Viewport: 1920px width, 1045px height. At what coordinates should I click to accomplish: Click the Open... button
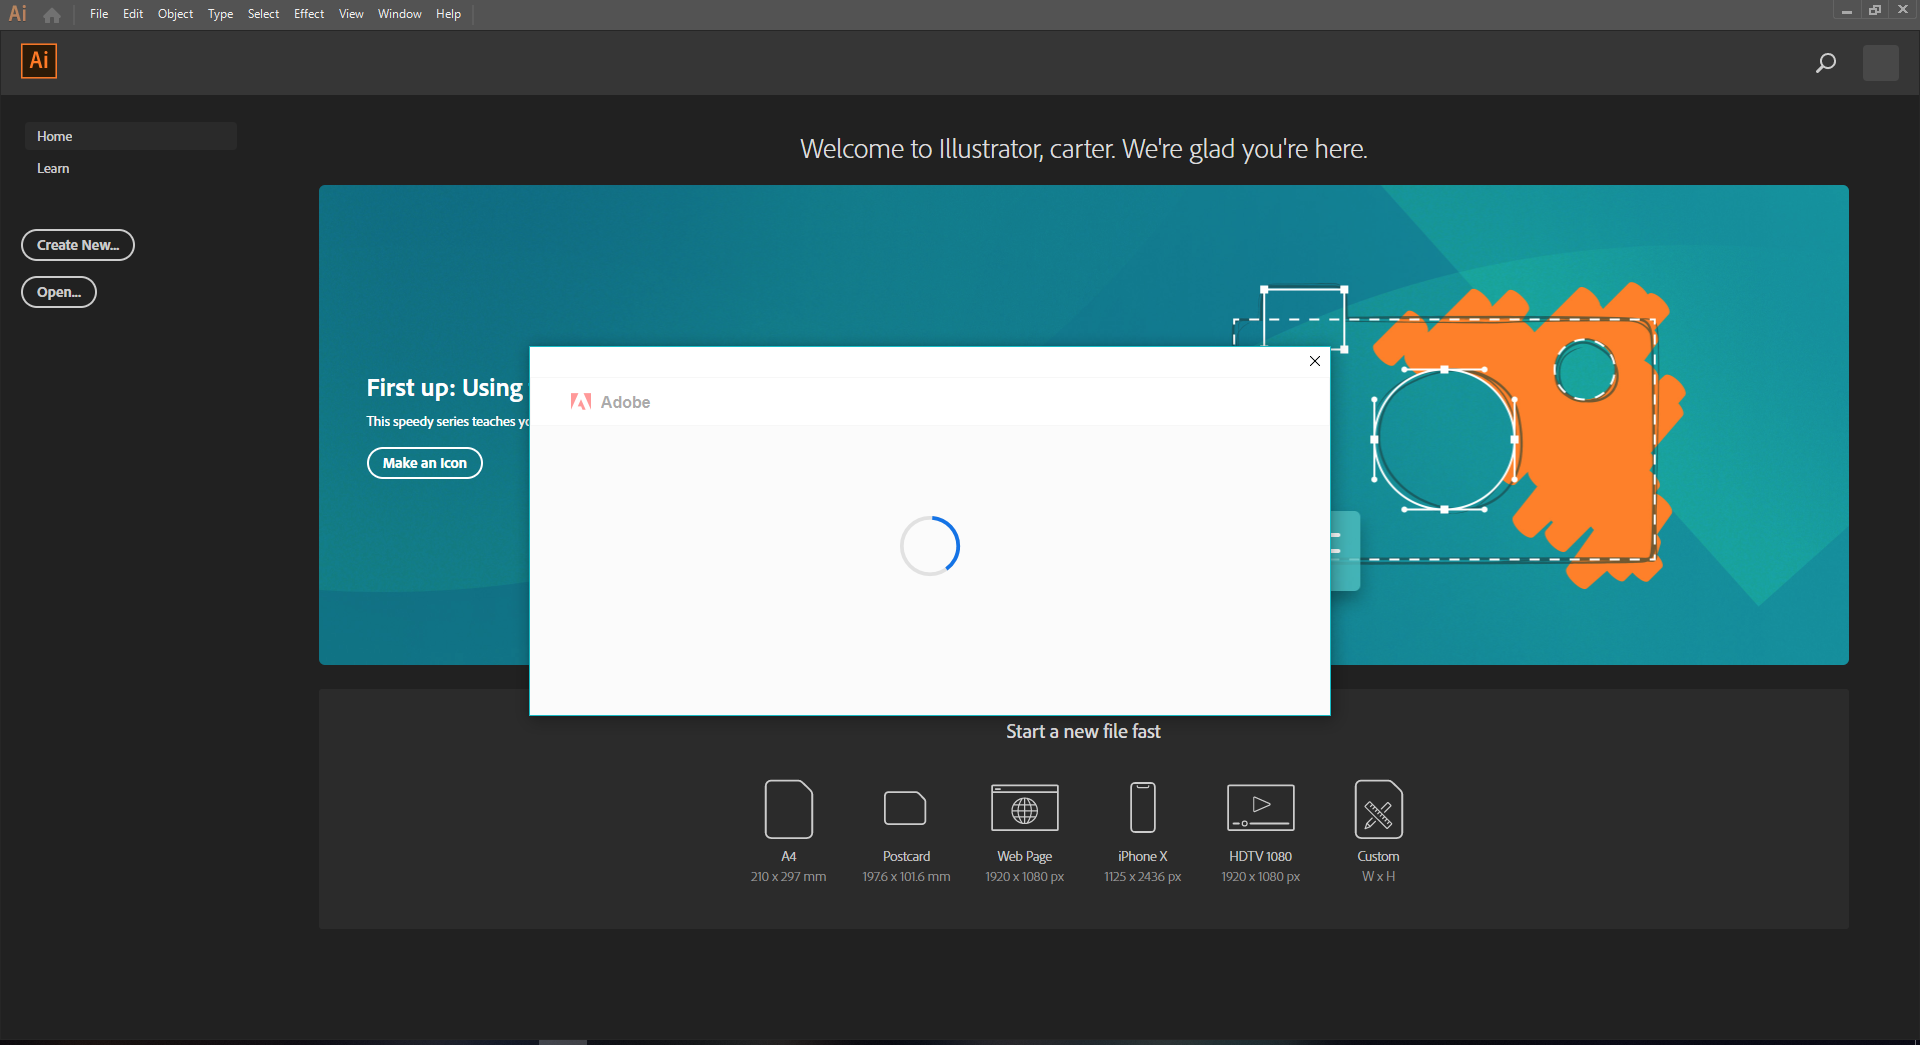[x=59, y=292]
